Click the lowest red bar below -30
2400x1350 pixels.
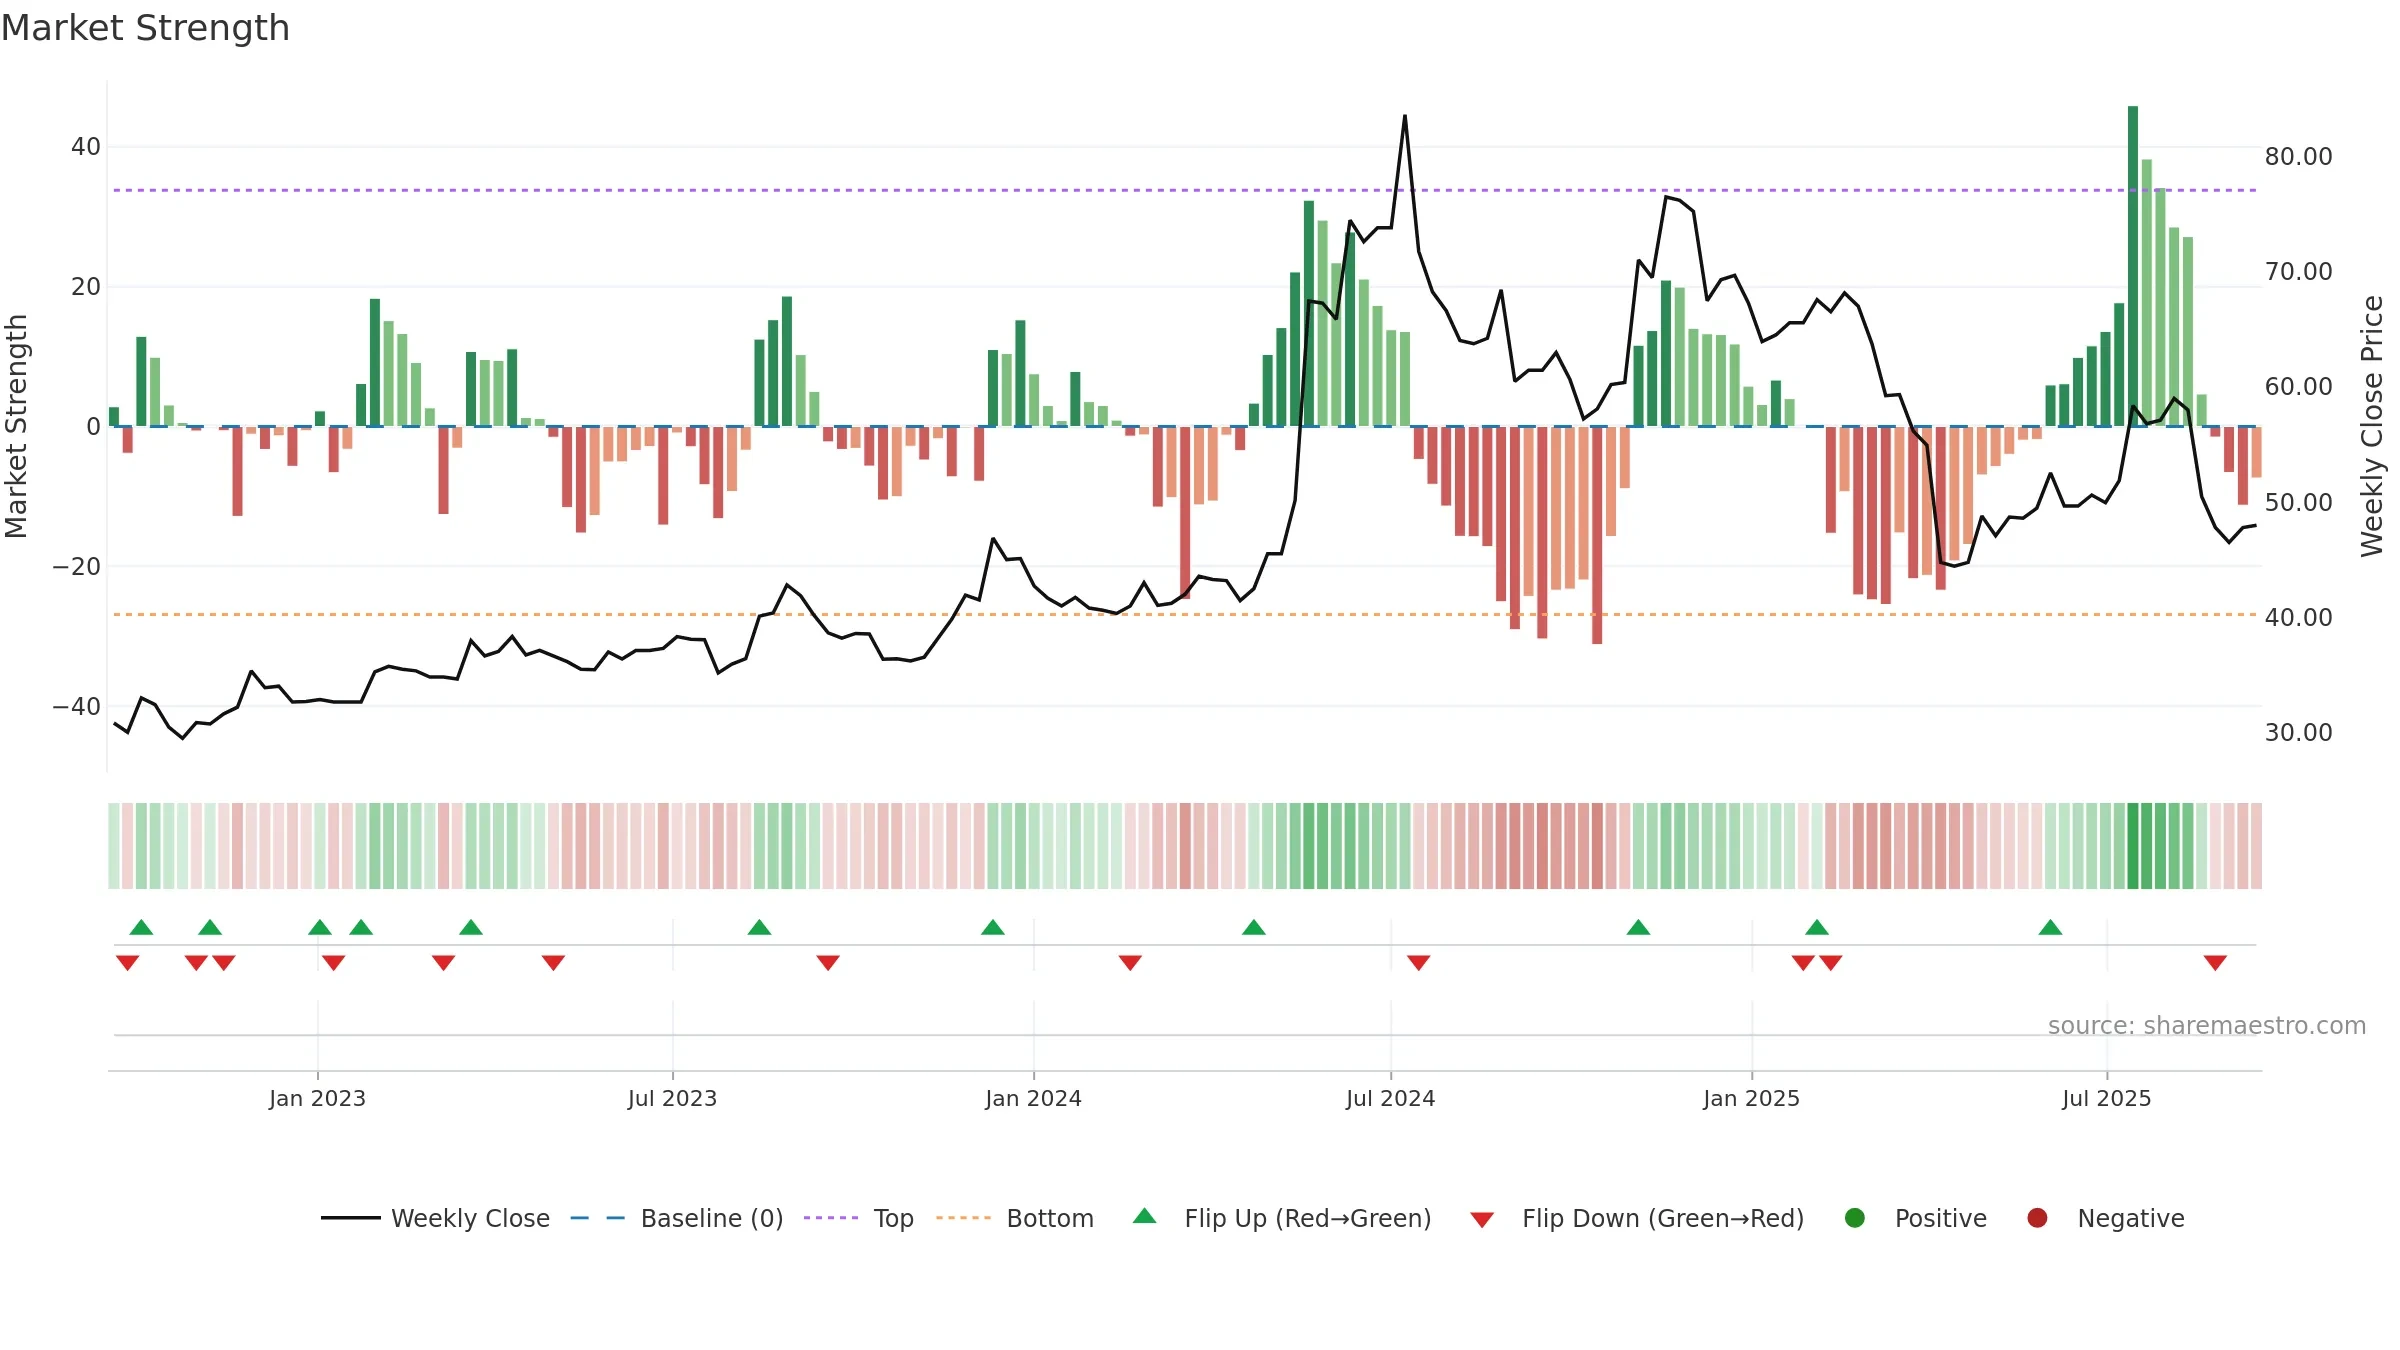tap(1597, 535)
